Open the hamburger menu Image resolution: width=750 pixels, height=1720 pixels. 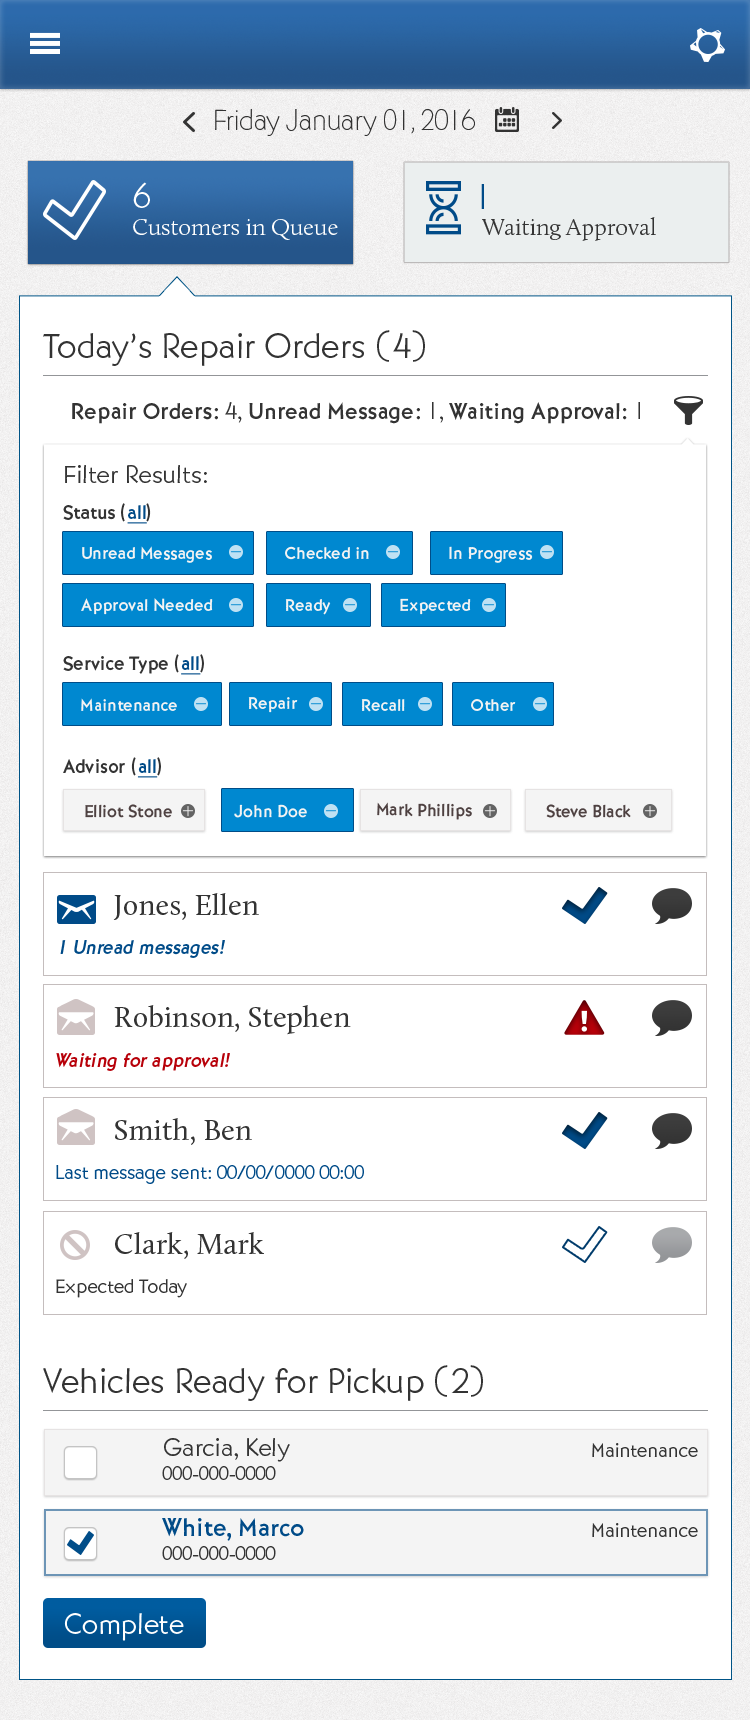coord(45,44)
